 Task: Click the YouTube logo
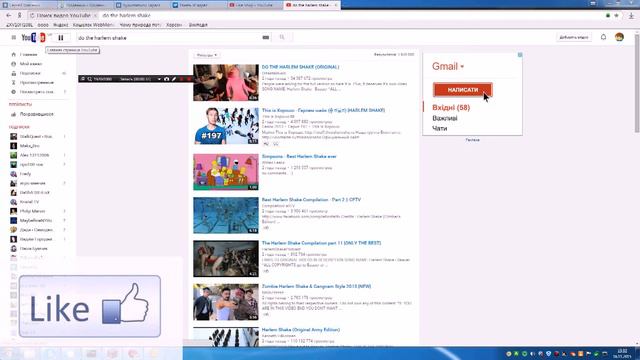point(33,38)
